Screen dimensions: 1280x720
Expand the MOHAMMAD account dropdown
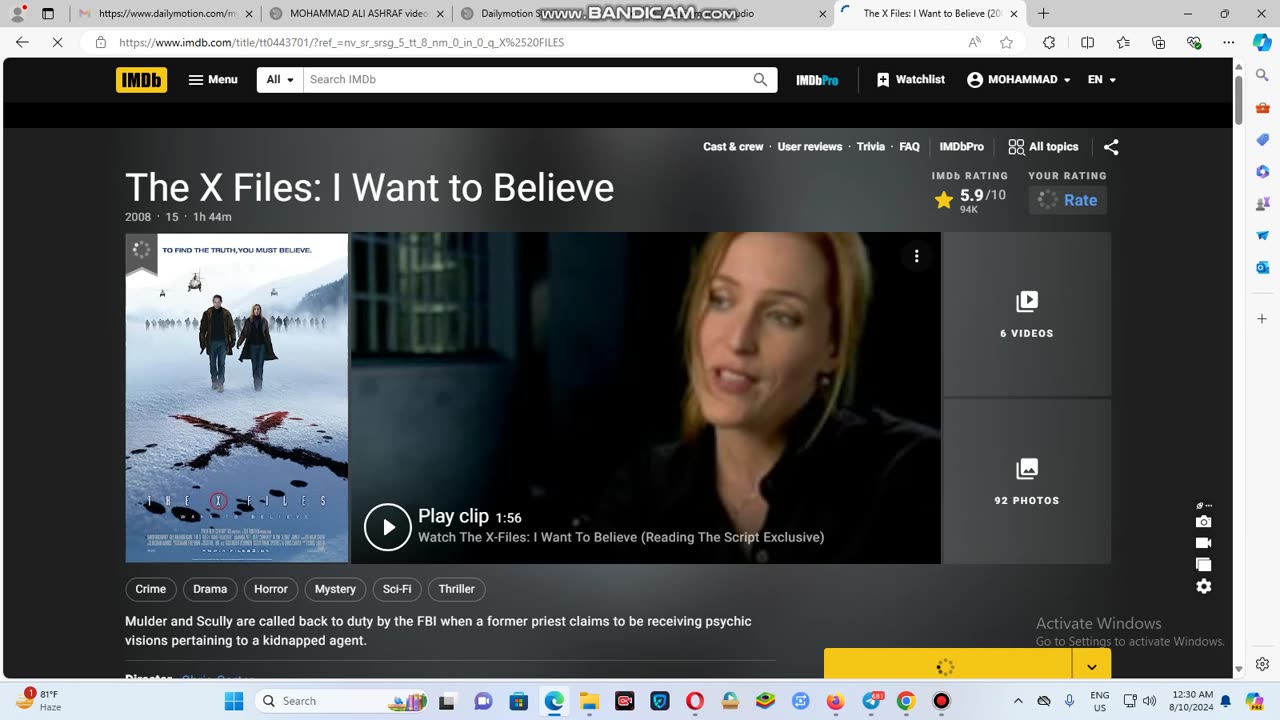[1018, 80]
